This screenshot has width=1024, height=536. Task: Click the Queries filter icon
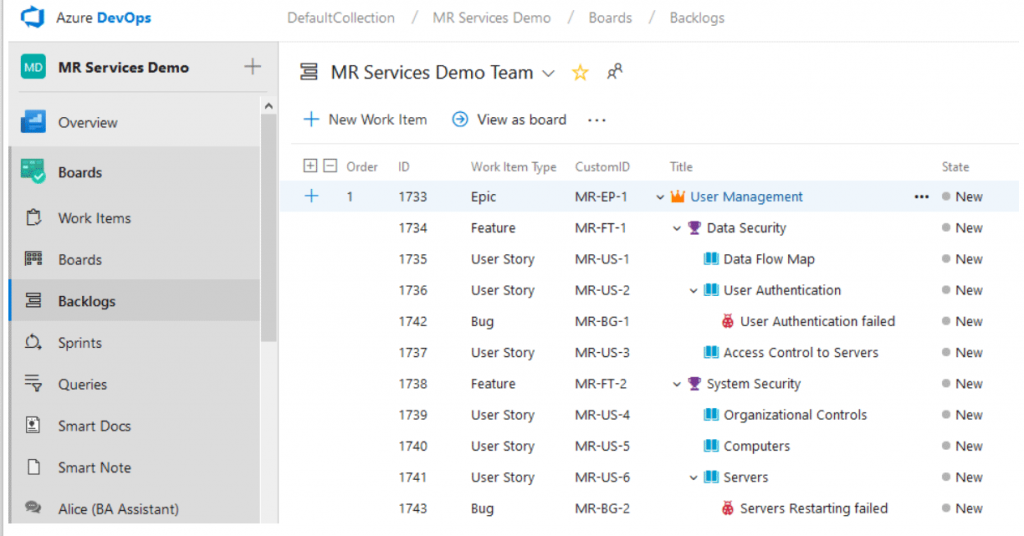point(33,383)
